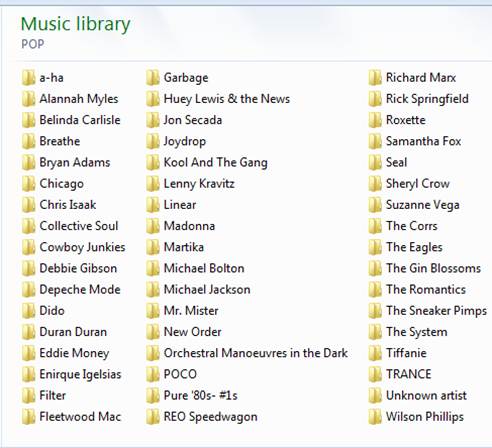Select the Fleetwood Mac folder name

tap(80, 417)
